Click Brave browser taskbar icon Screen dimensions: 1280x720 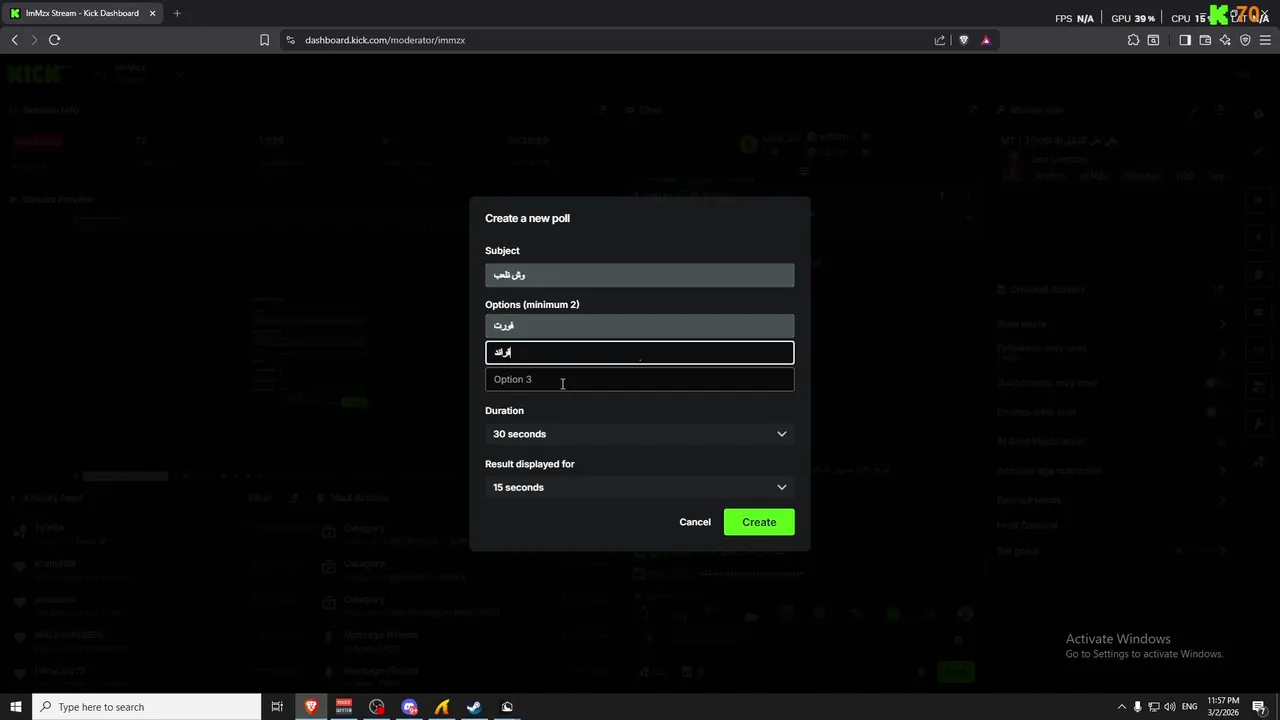311,707
